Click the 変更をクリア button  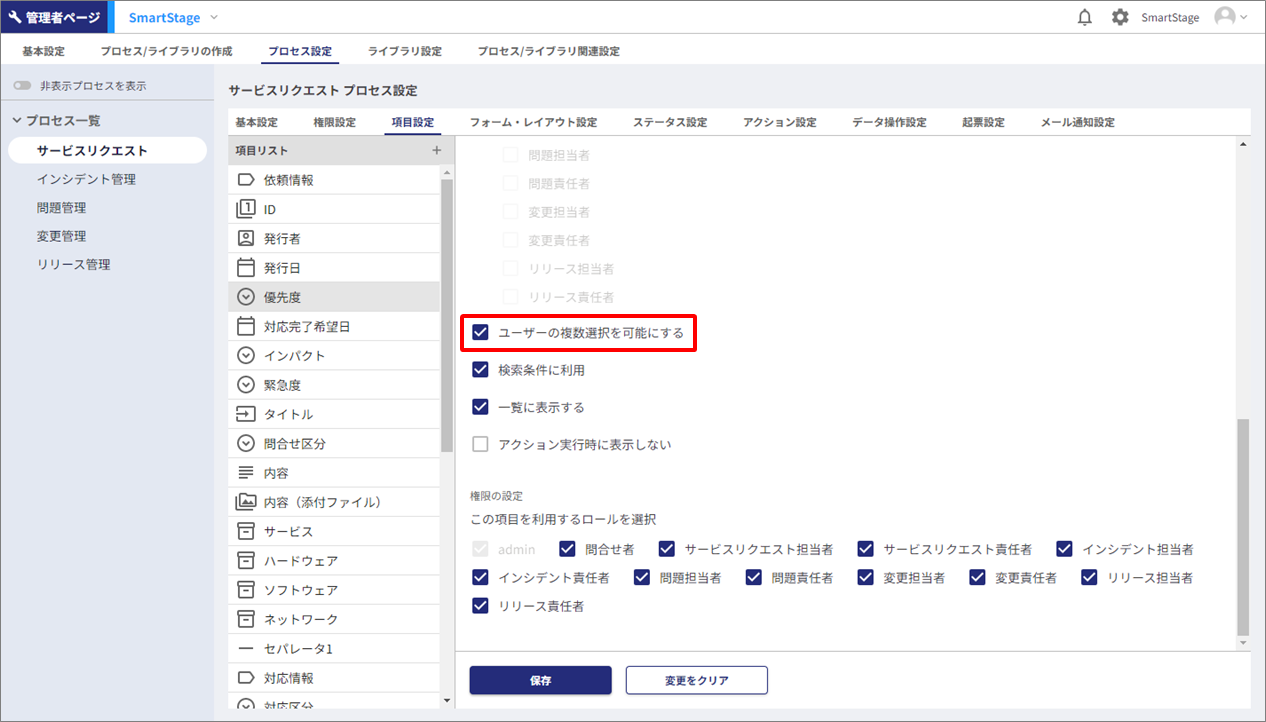[x=696, y=680]
